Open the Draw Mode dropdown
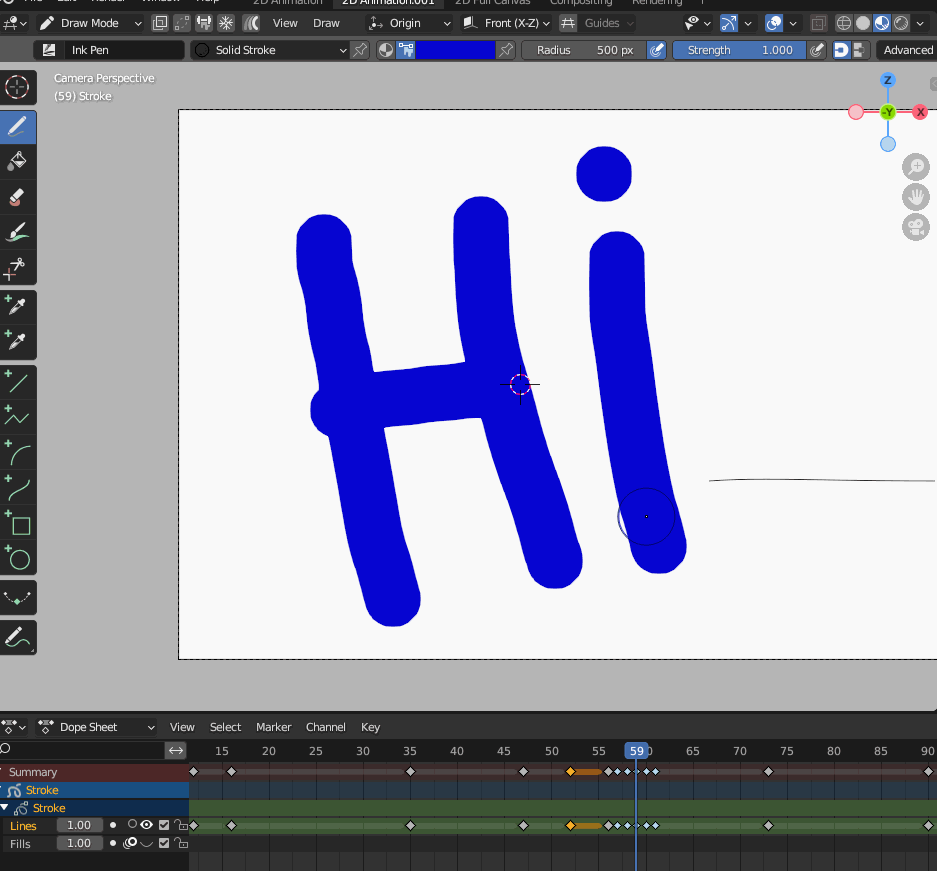 point(90,23)
